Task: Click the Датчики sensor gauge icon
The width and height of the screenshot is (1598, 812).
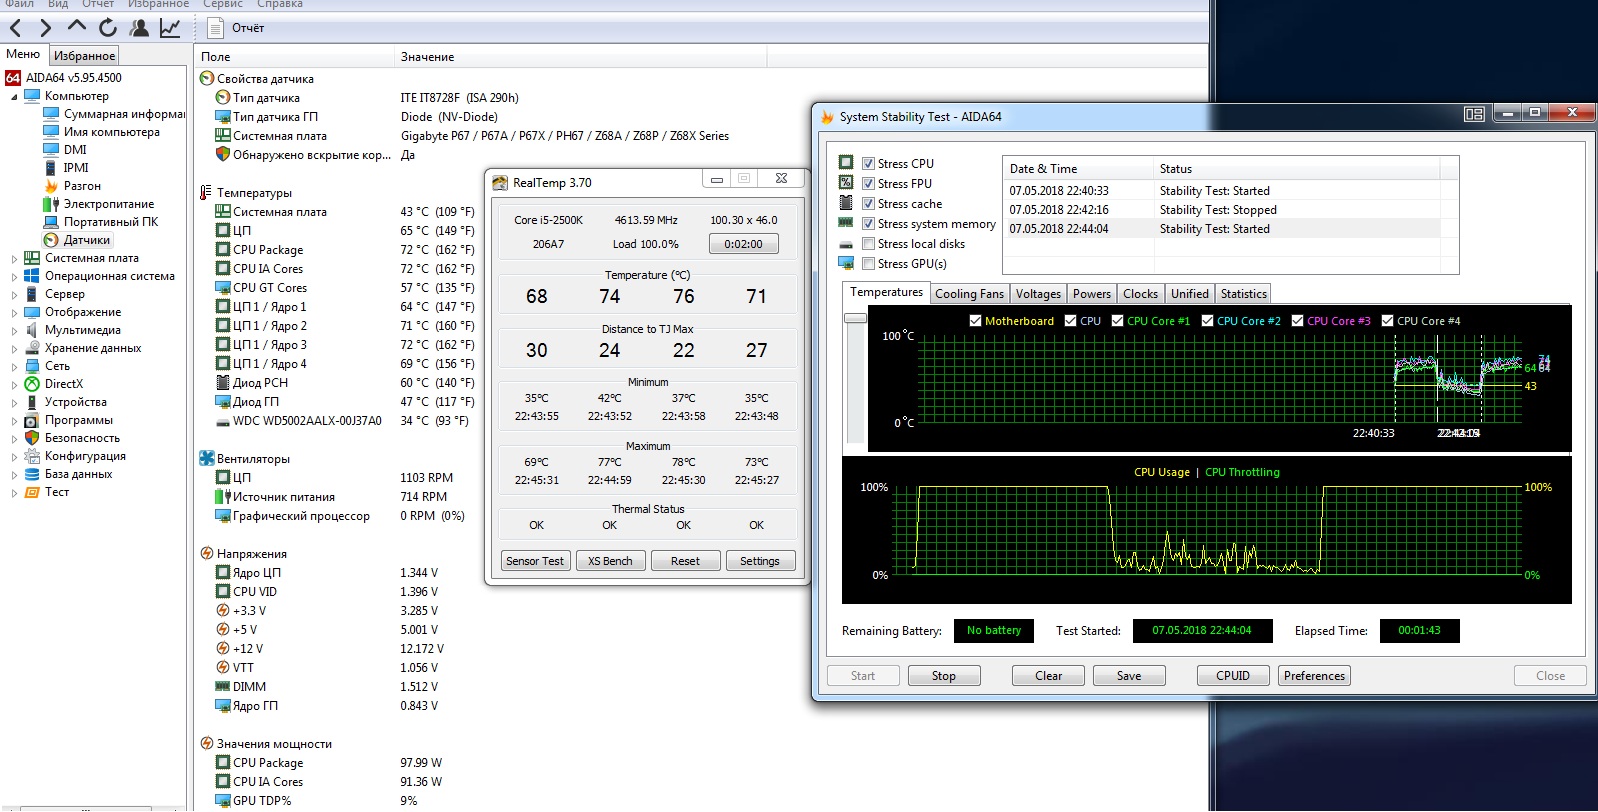Action: pyautogui.click(x=51, y=240)
